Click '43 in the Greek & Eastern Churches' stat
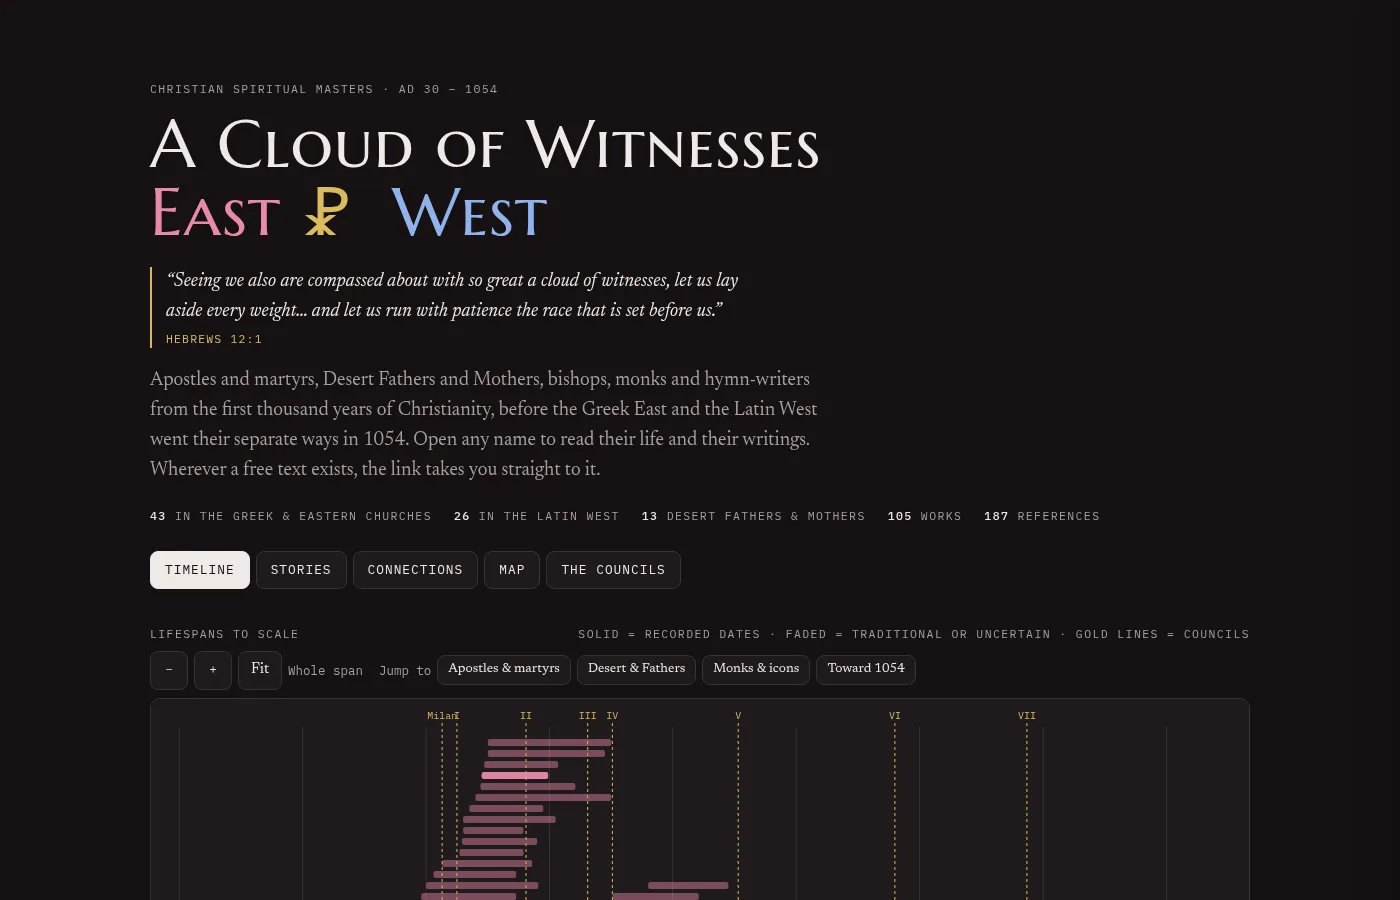The width and height of the screenshot is (1400, 900). point(291,517)
